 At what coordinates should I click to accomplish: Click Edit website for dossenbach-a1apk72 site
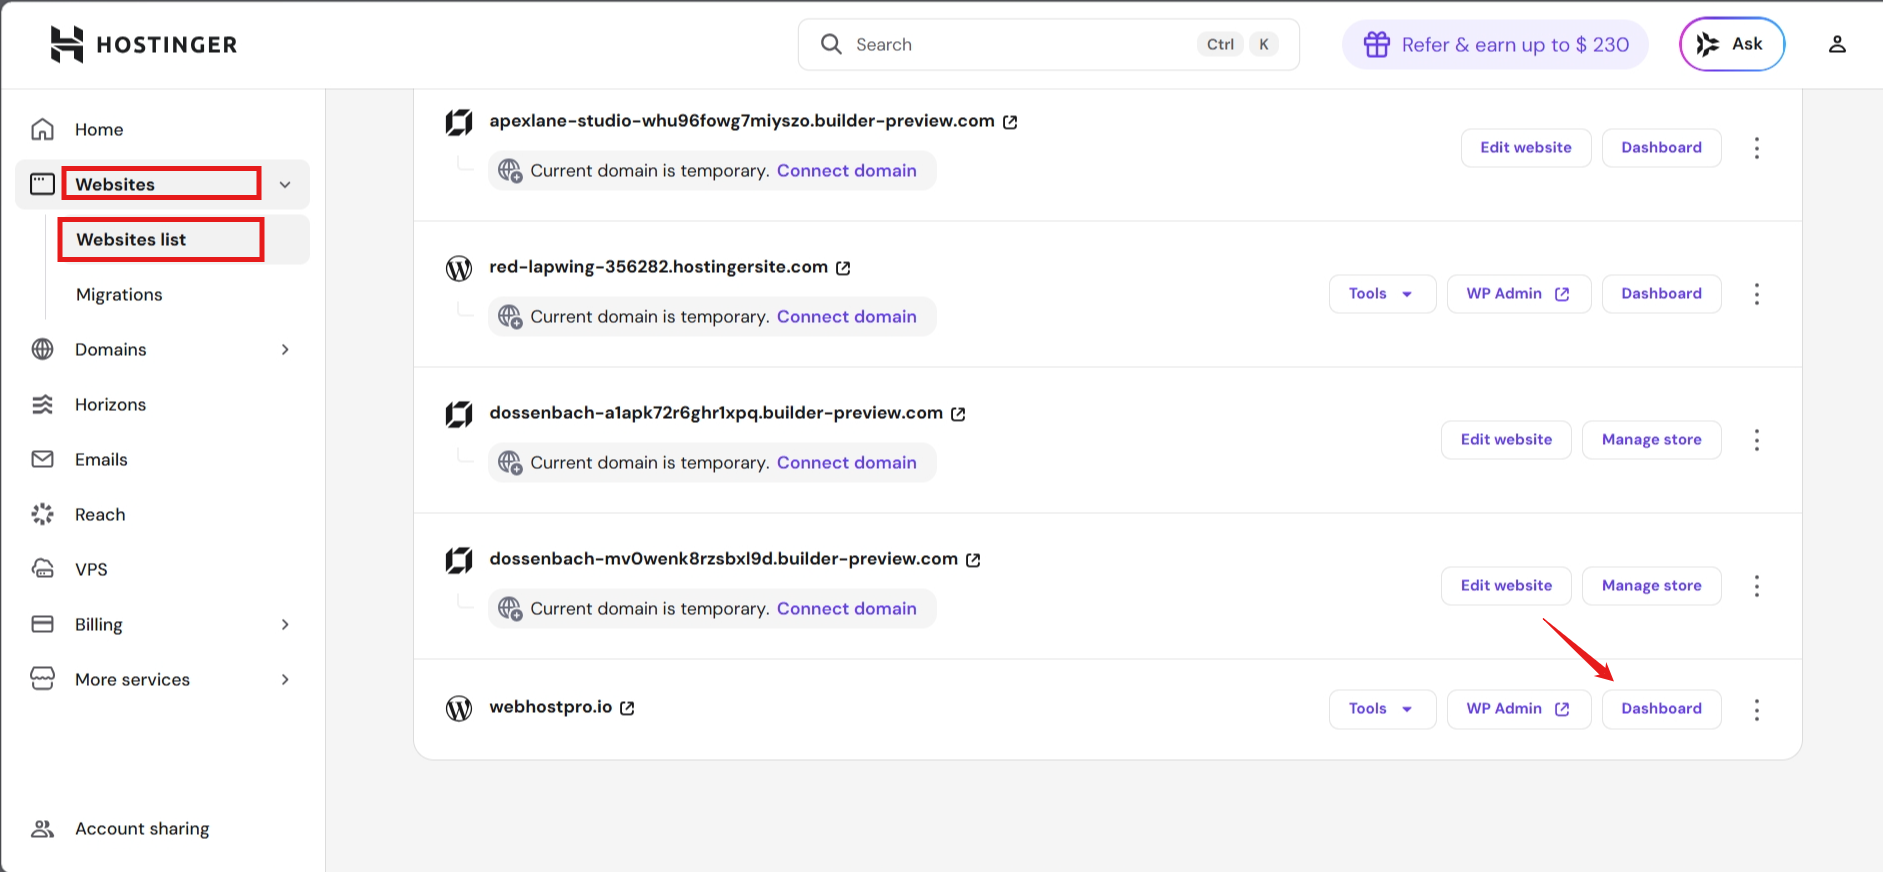pyautogui.click(x=1506, y=439)
